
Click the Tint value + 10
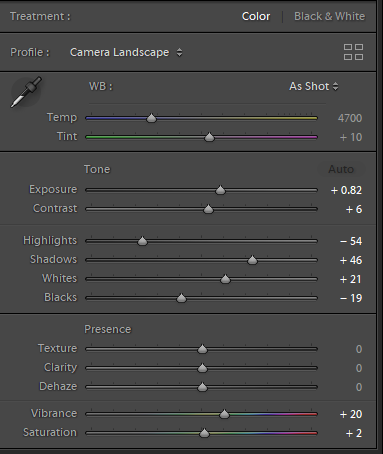coord(351,137)
